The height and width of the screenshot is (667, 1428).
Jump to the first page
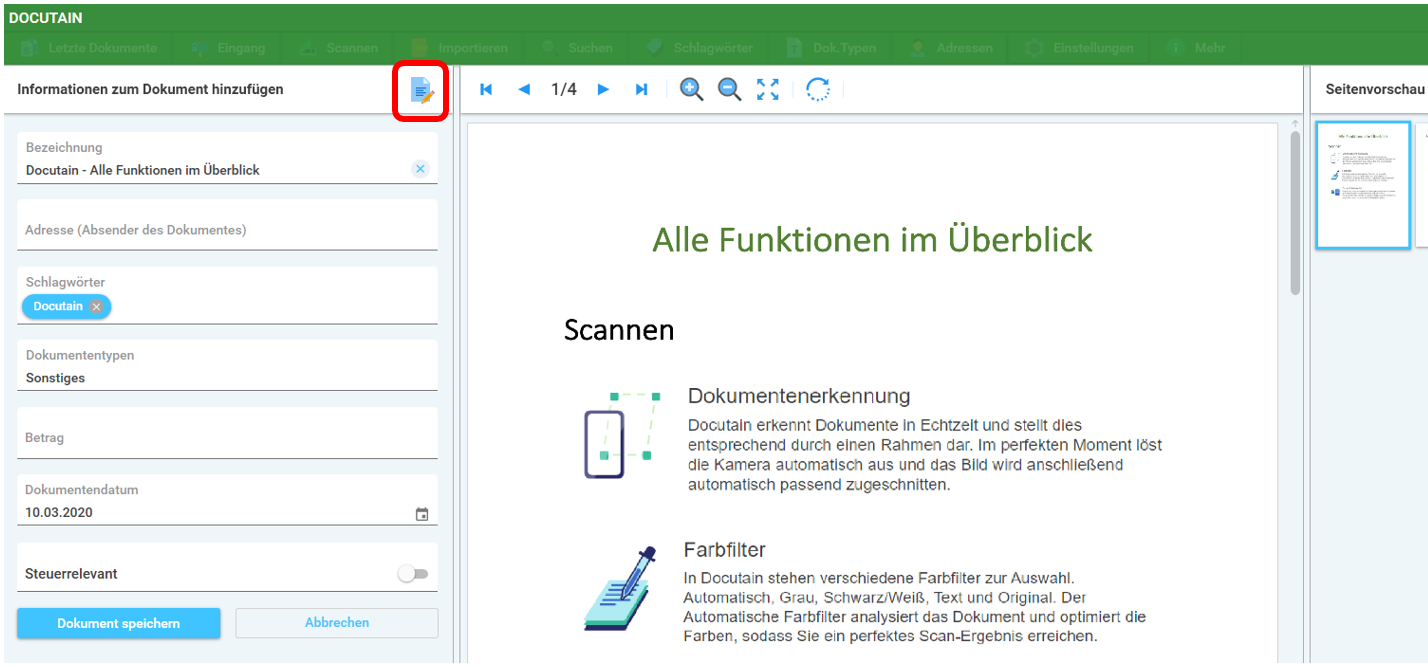[486, 90]
